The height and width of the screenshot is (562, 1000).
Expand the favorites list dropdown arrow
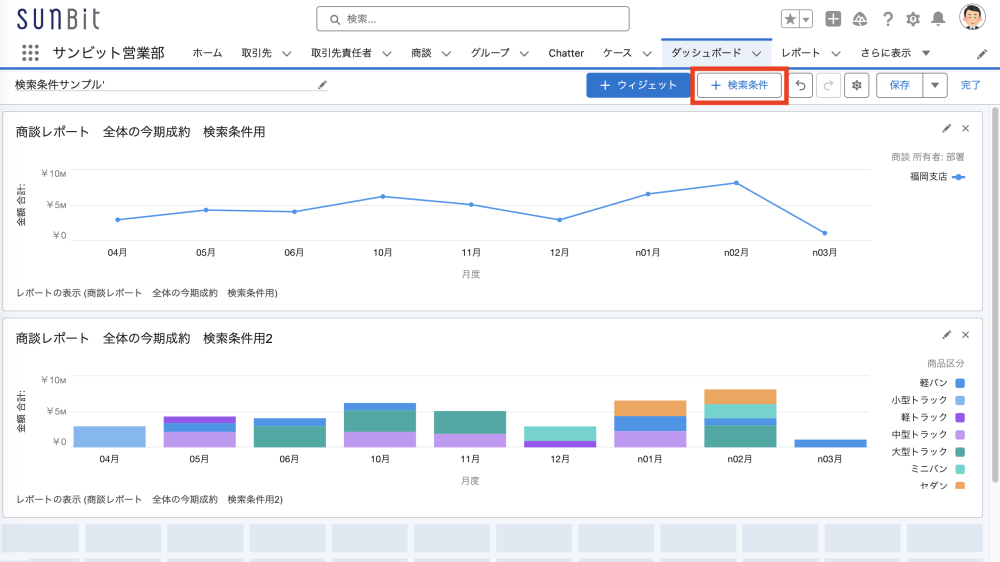coord(806,19)
